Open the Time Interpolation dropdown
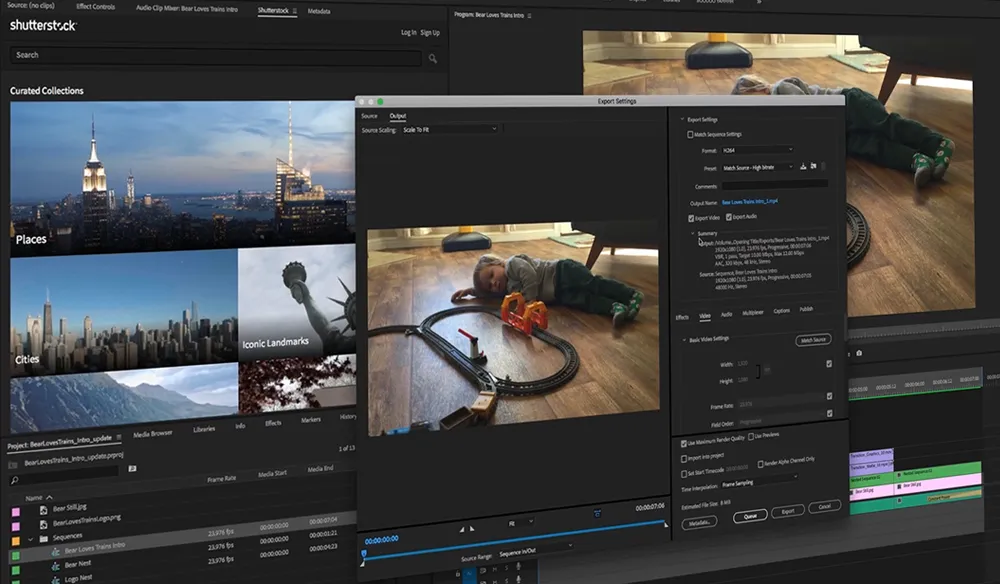Screen dimensions: 1000x584 tap(759, 481)
